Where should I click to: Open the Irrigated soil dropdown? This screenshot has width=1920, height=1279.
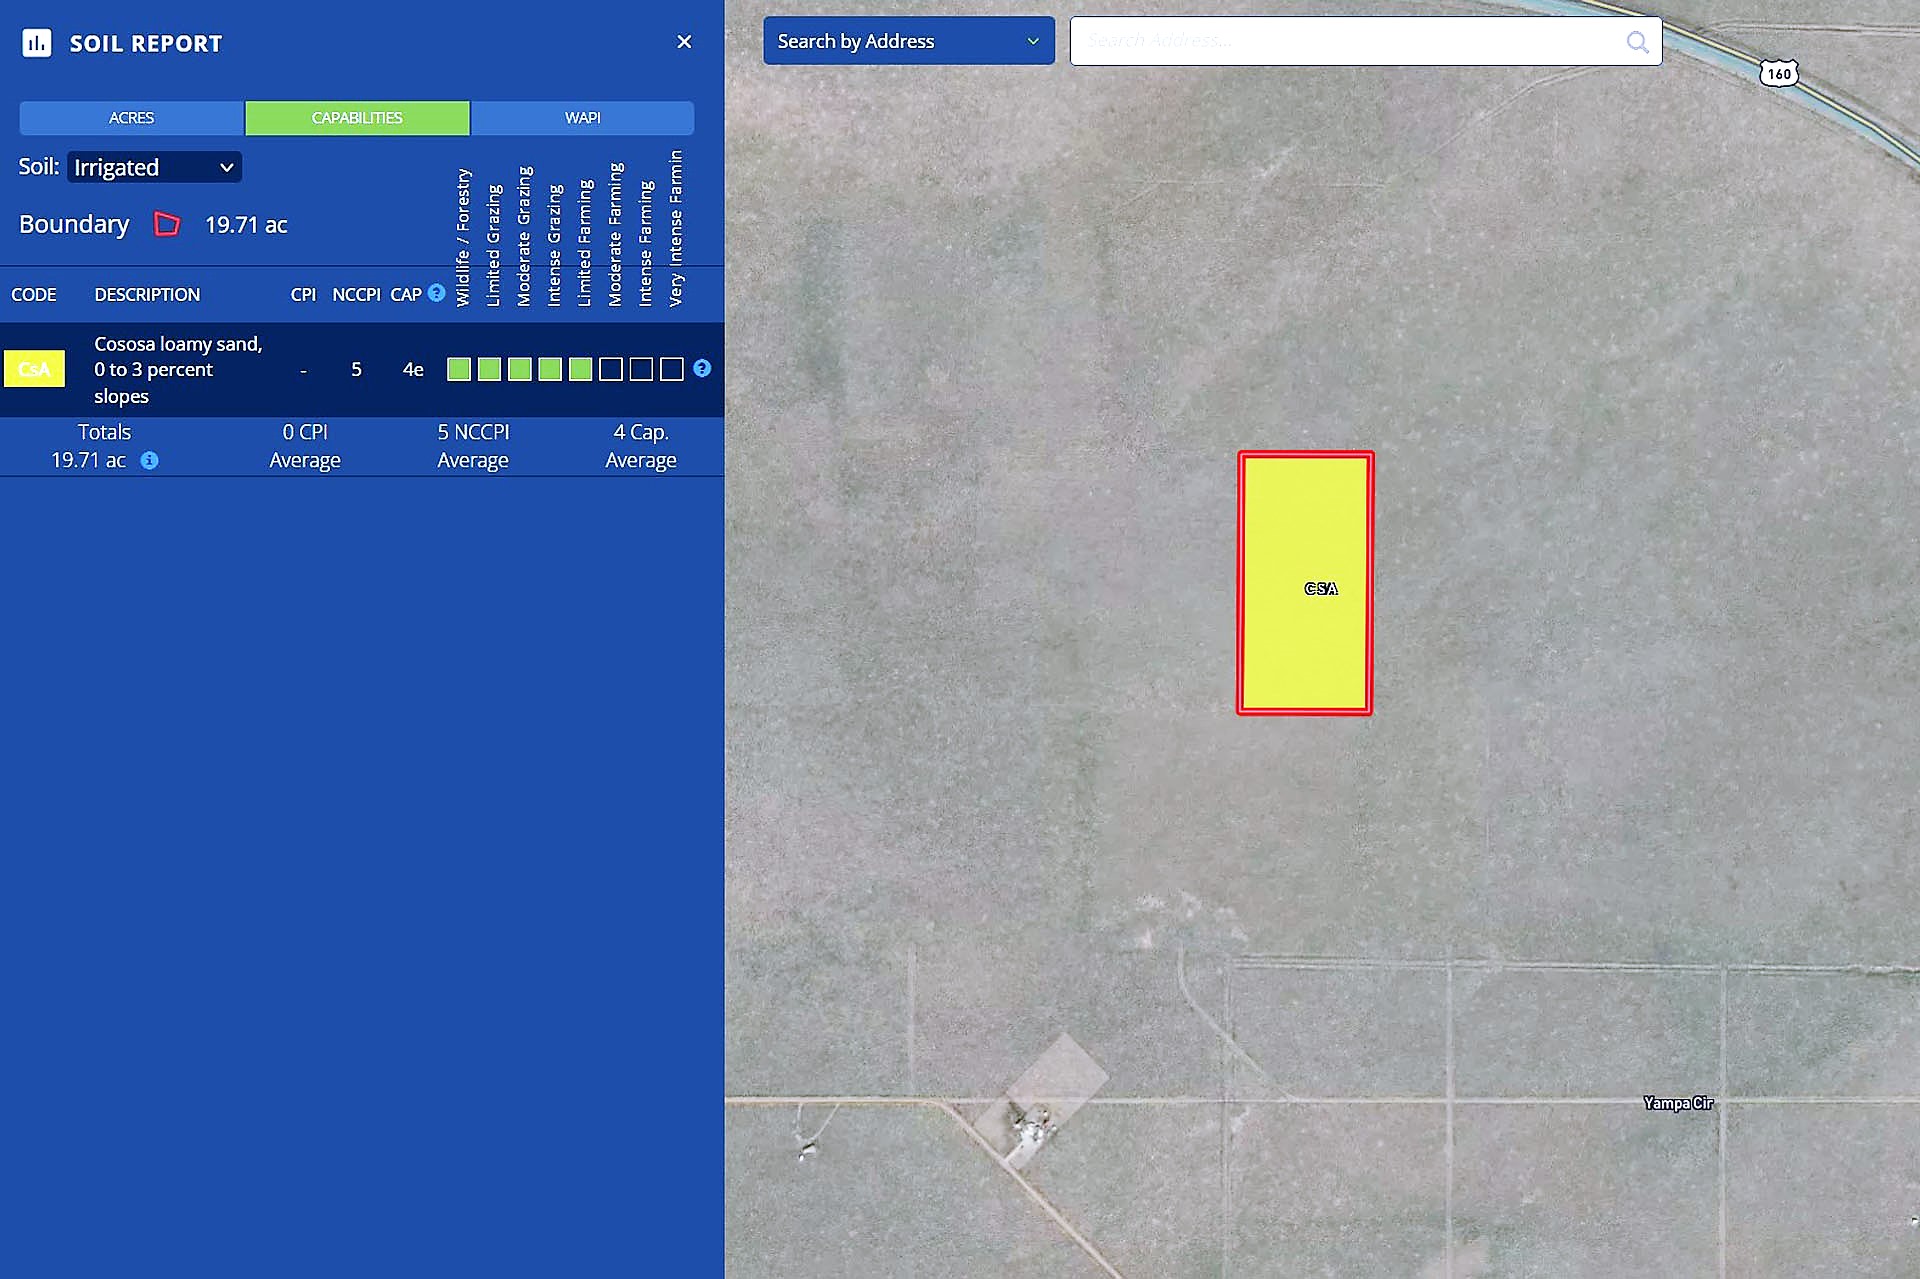(154, 167)
